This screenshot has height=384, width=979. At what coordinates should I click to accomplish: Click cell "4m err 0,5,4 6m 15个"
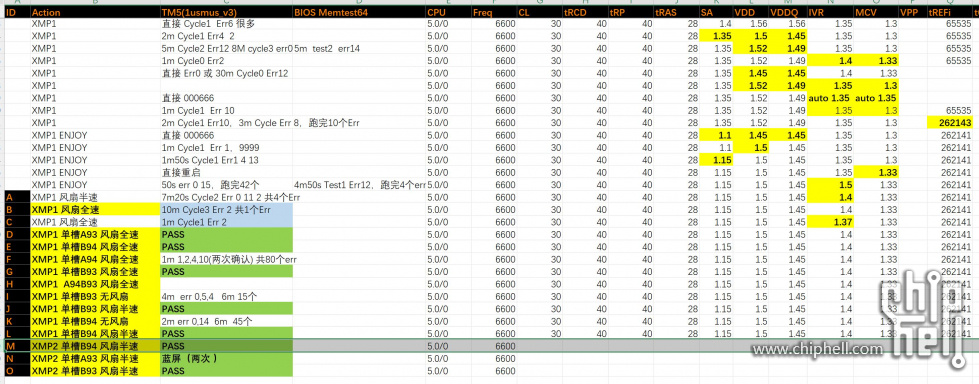click(x=226, y=297)
